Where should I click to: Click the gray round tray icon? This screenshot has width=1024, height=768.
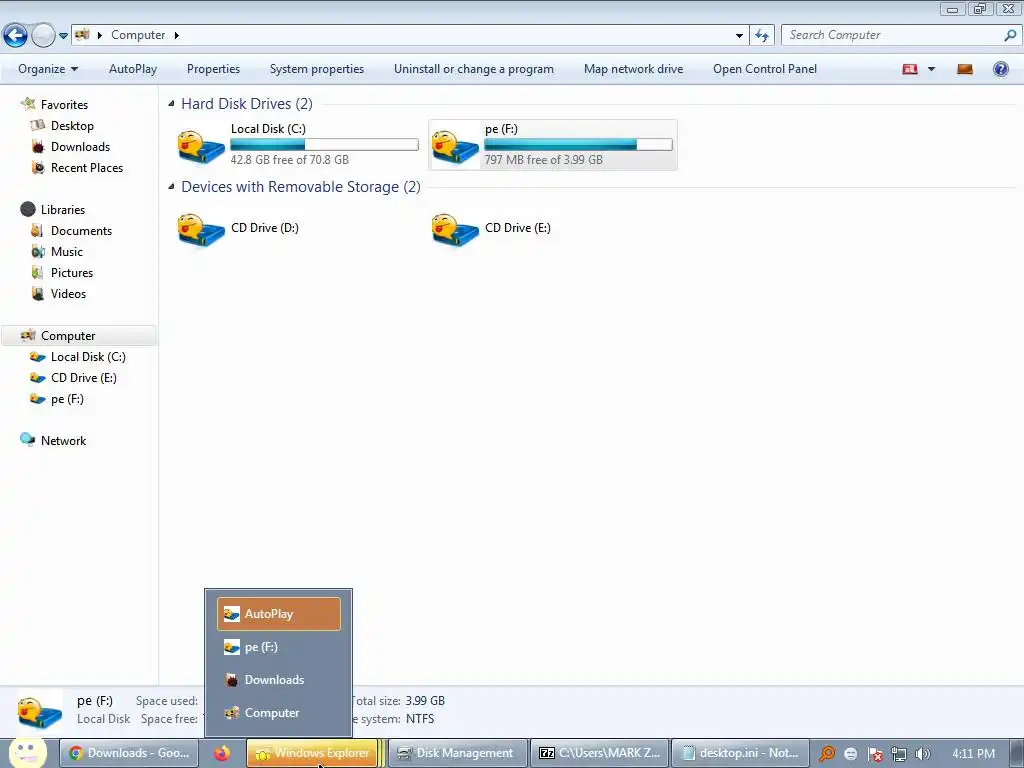pyautogui.click(x=850, y=754)
